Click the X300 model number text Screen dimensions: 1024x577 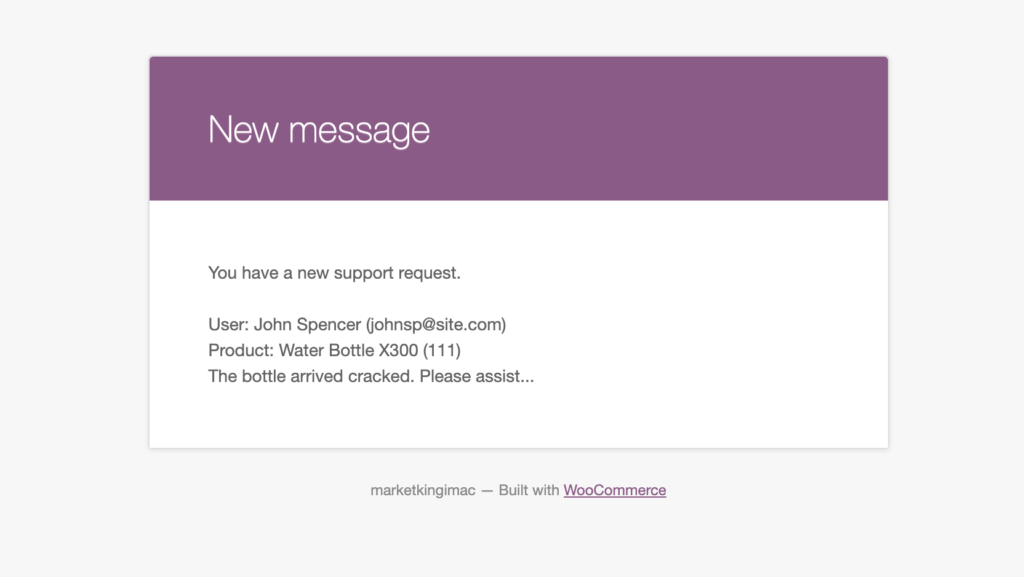click(x=398, y=351)
